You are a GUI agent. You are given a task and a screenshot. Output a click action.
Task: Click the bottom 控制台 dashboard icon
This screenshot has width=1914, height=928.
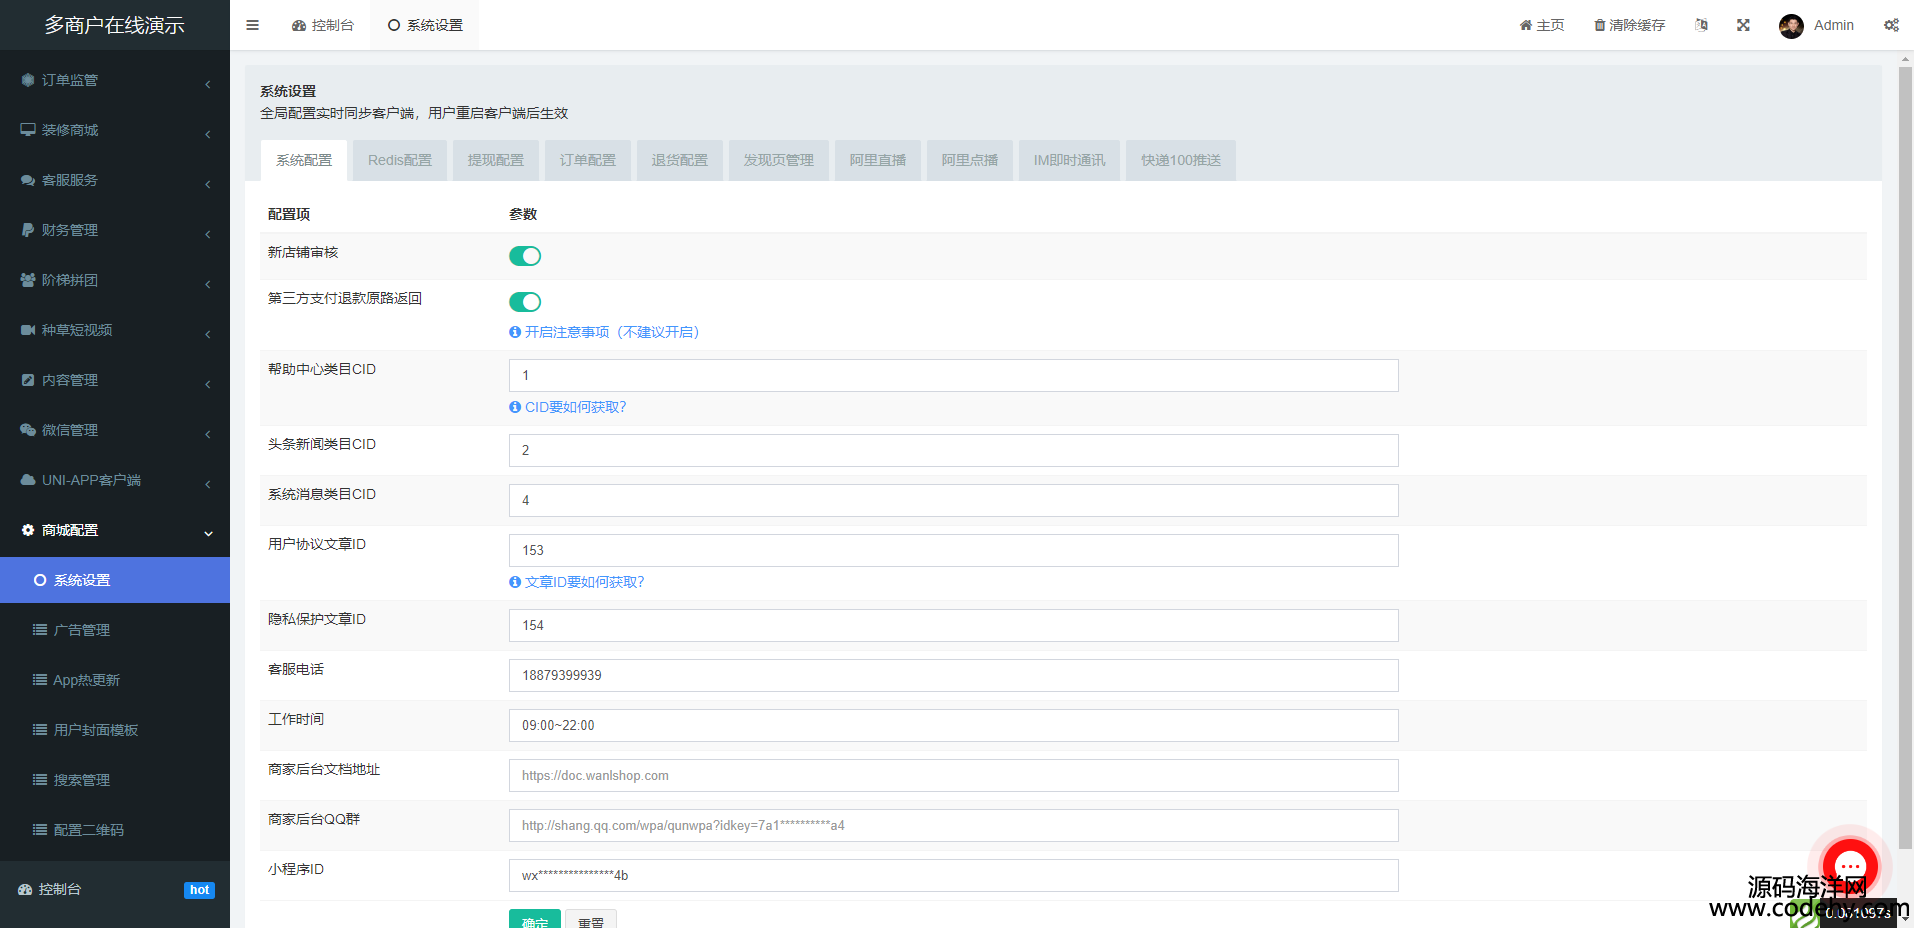coord(25,889)
